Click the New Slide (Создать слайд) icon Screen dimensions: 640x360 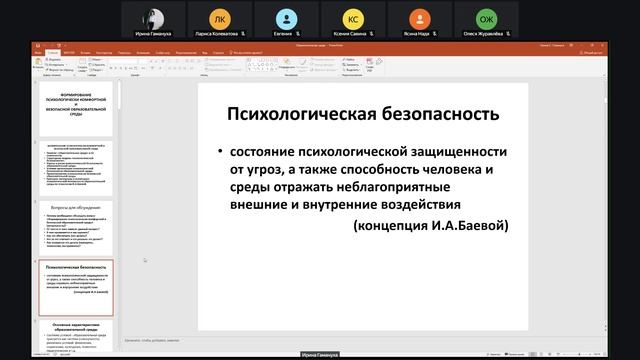pos(82,61)
